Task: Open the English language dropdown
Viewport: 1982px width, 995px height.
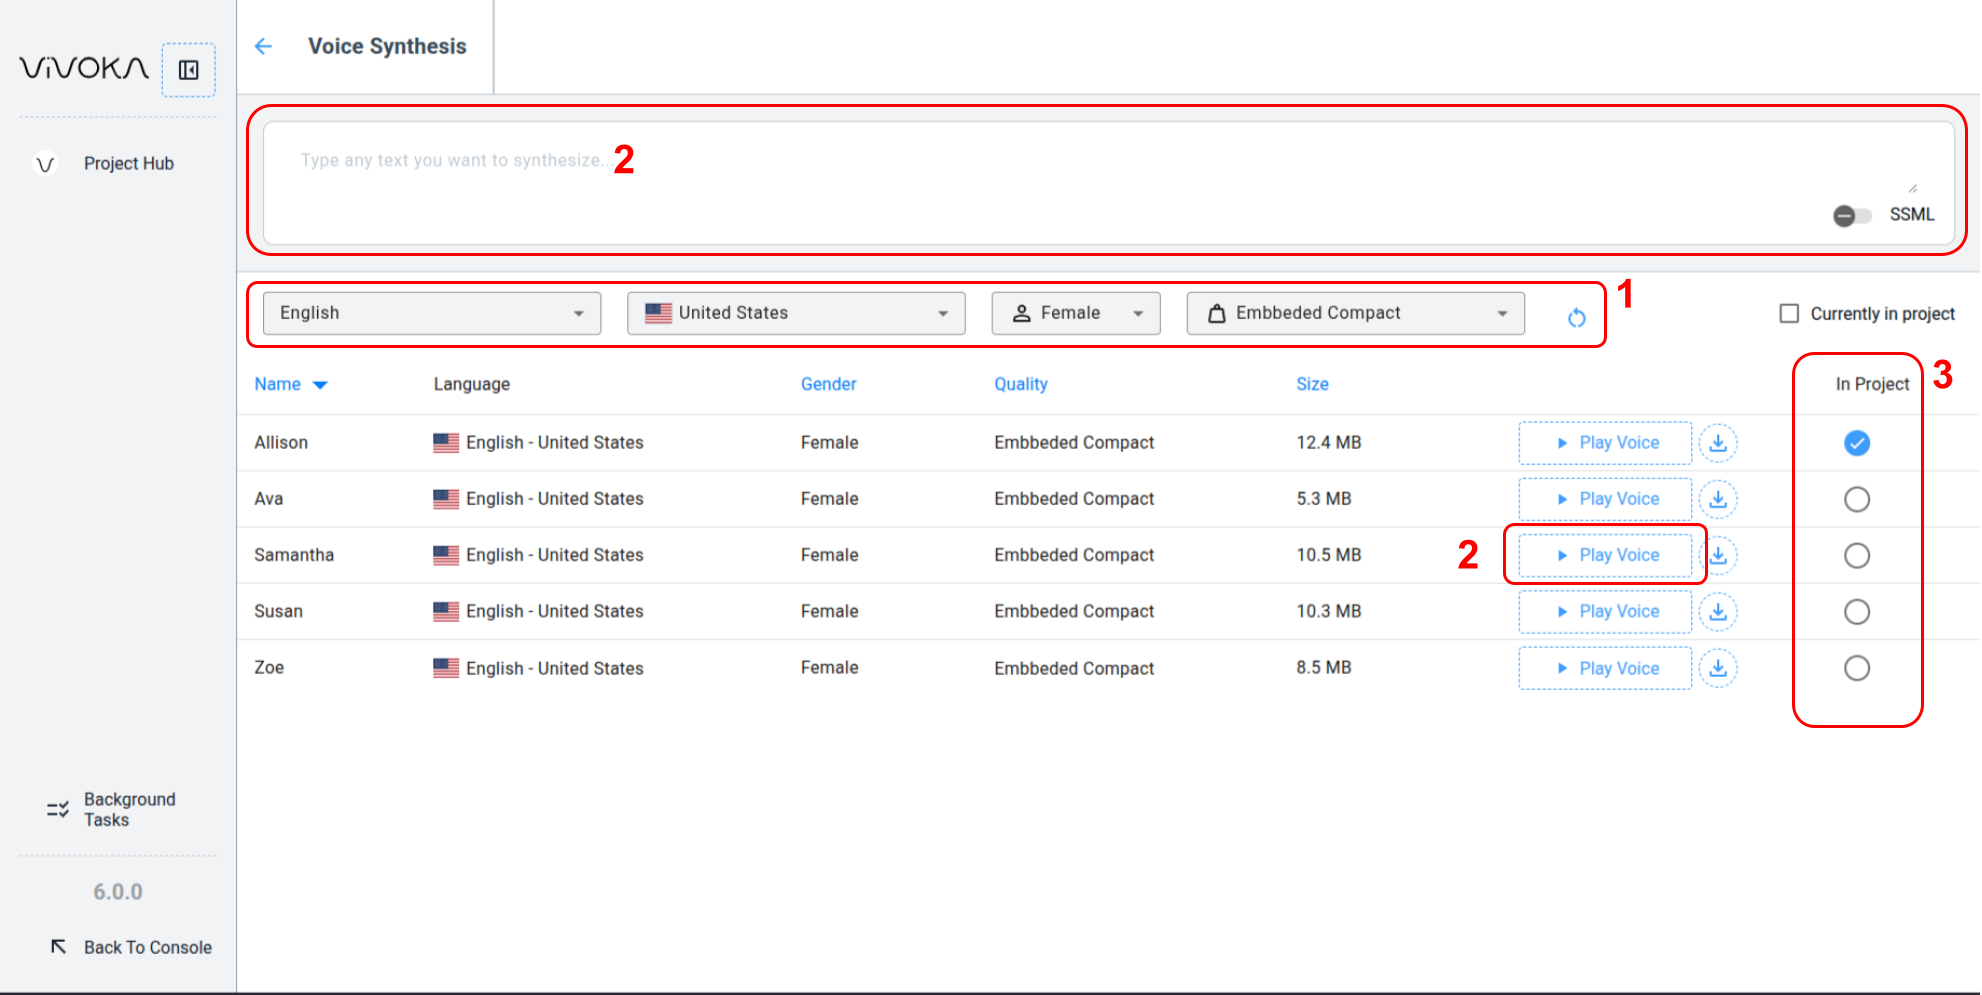Action: point(431,313)
